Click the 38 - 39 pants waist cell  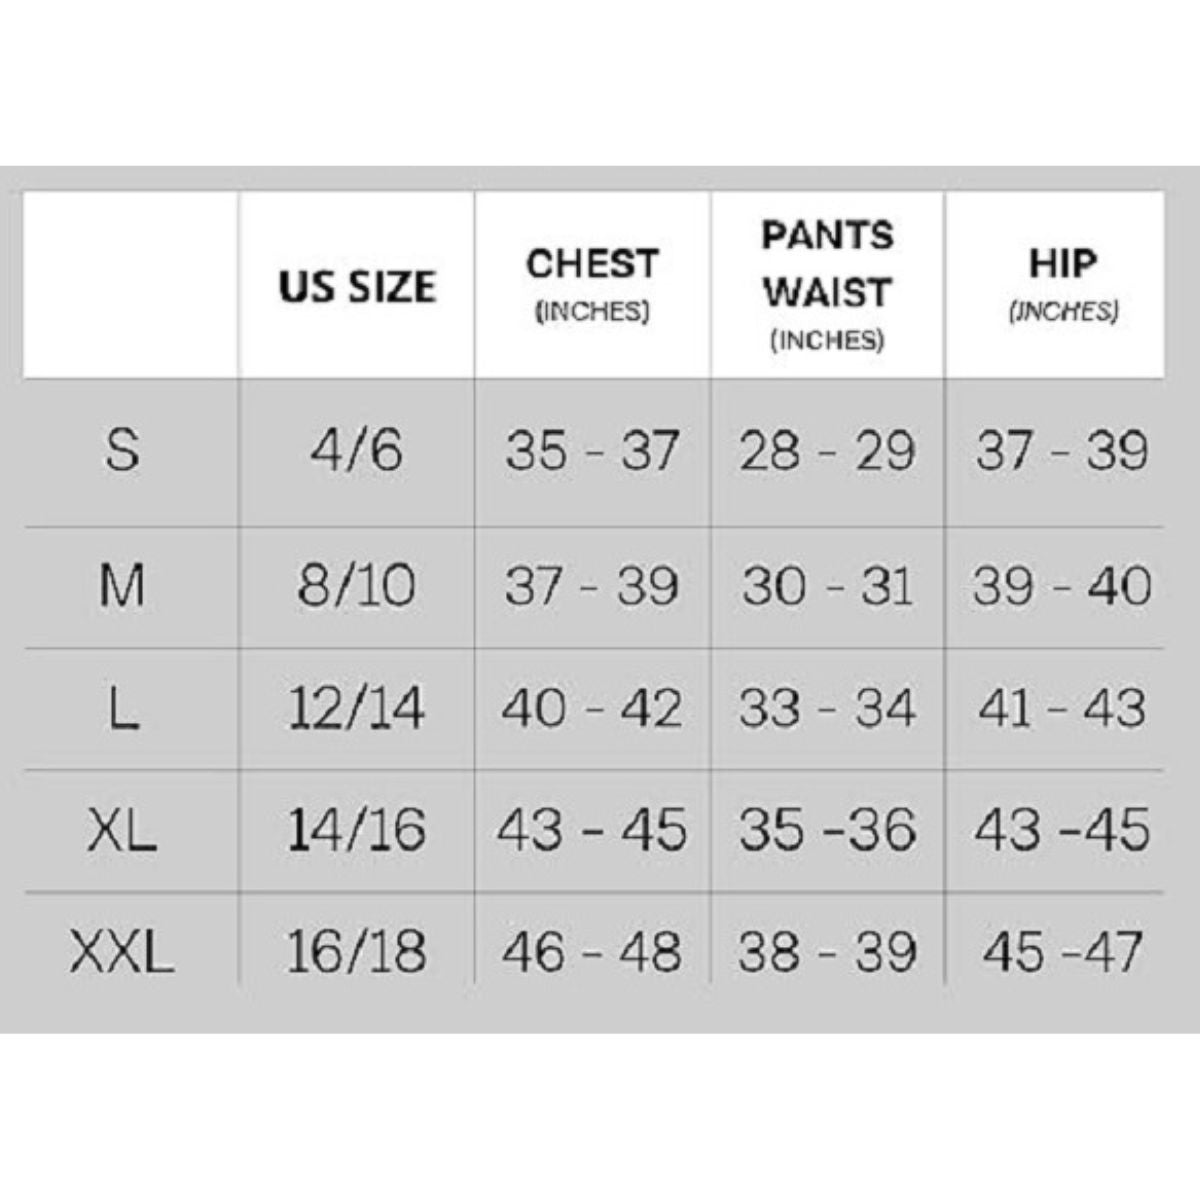click(x=827, y=951)
